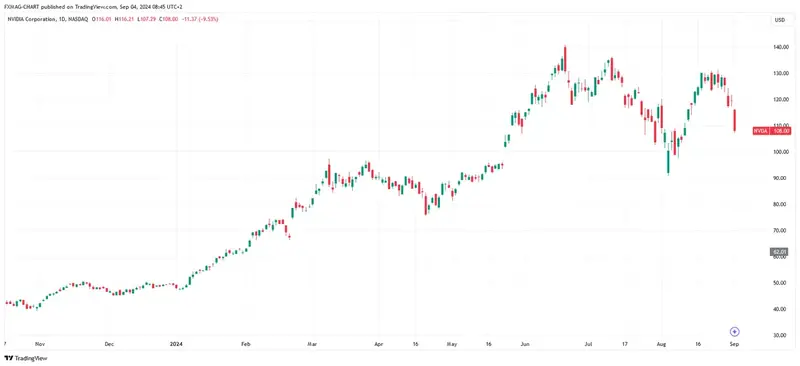Click the last red candle near 108
Image resolution: width=800 pixels, height=366 pixels.
click(x=735, y=120)
